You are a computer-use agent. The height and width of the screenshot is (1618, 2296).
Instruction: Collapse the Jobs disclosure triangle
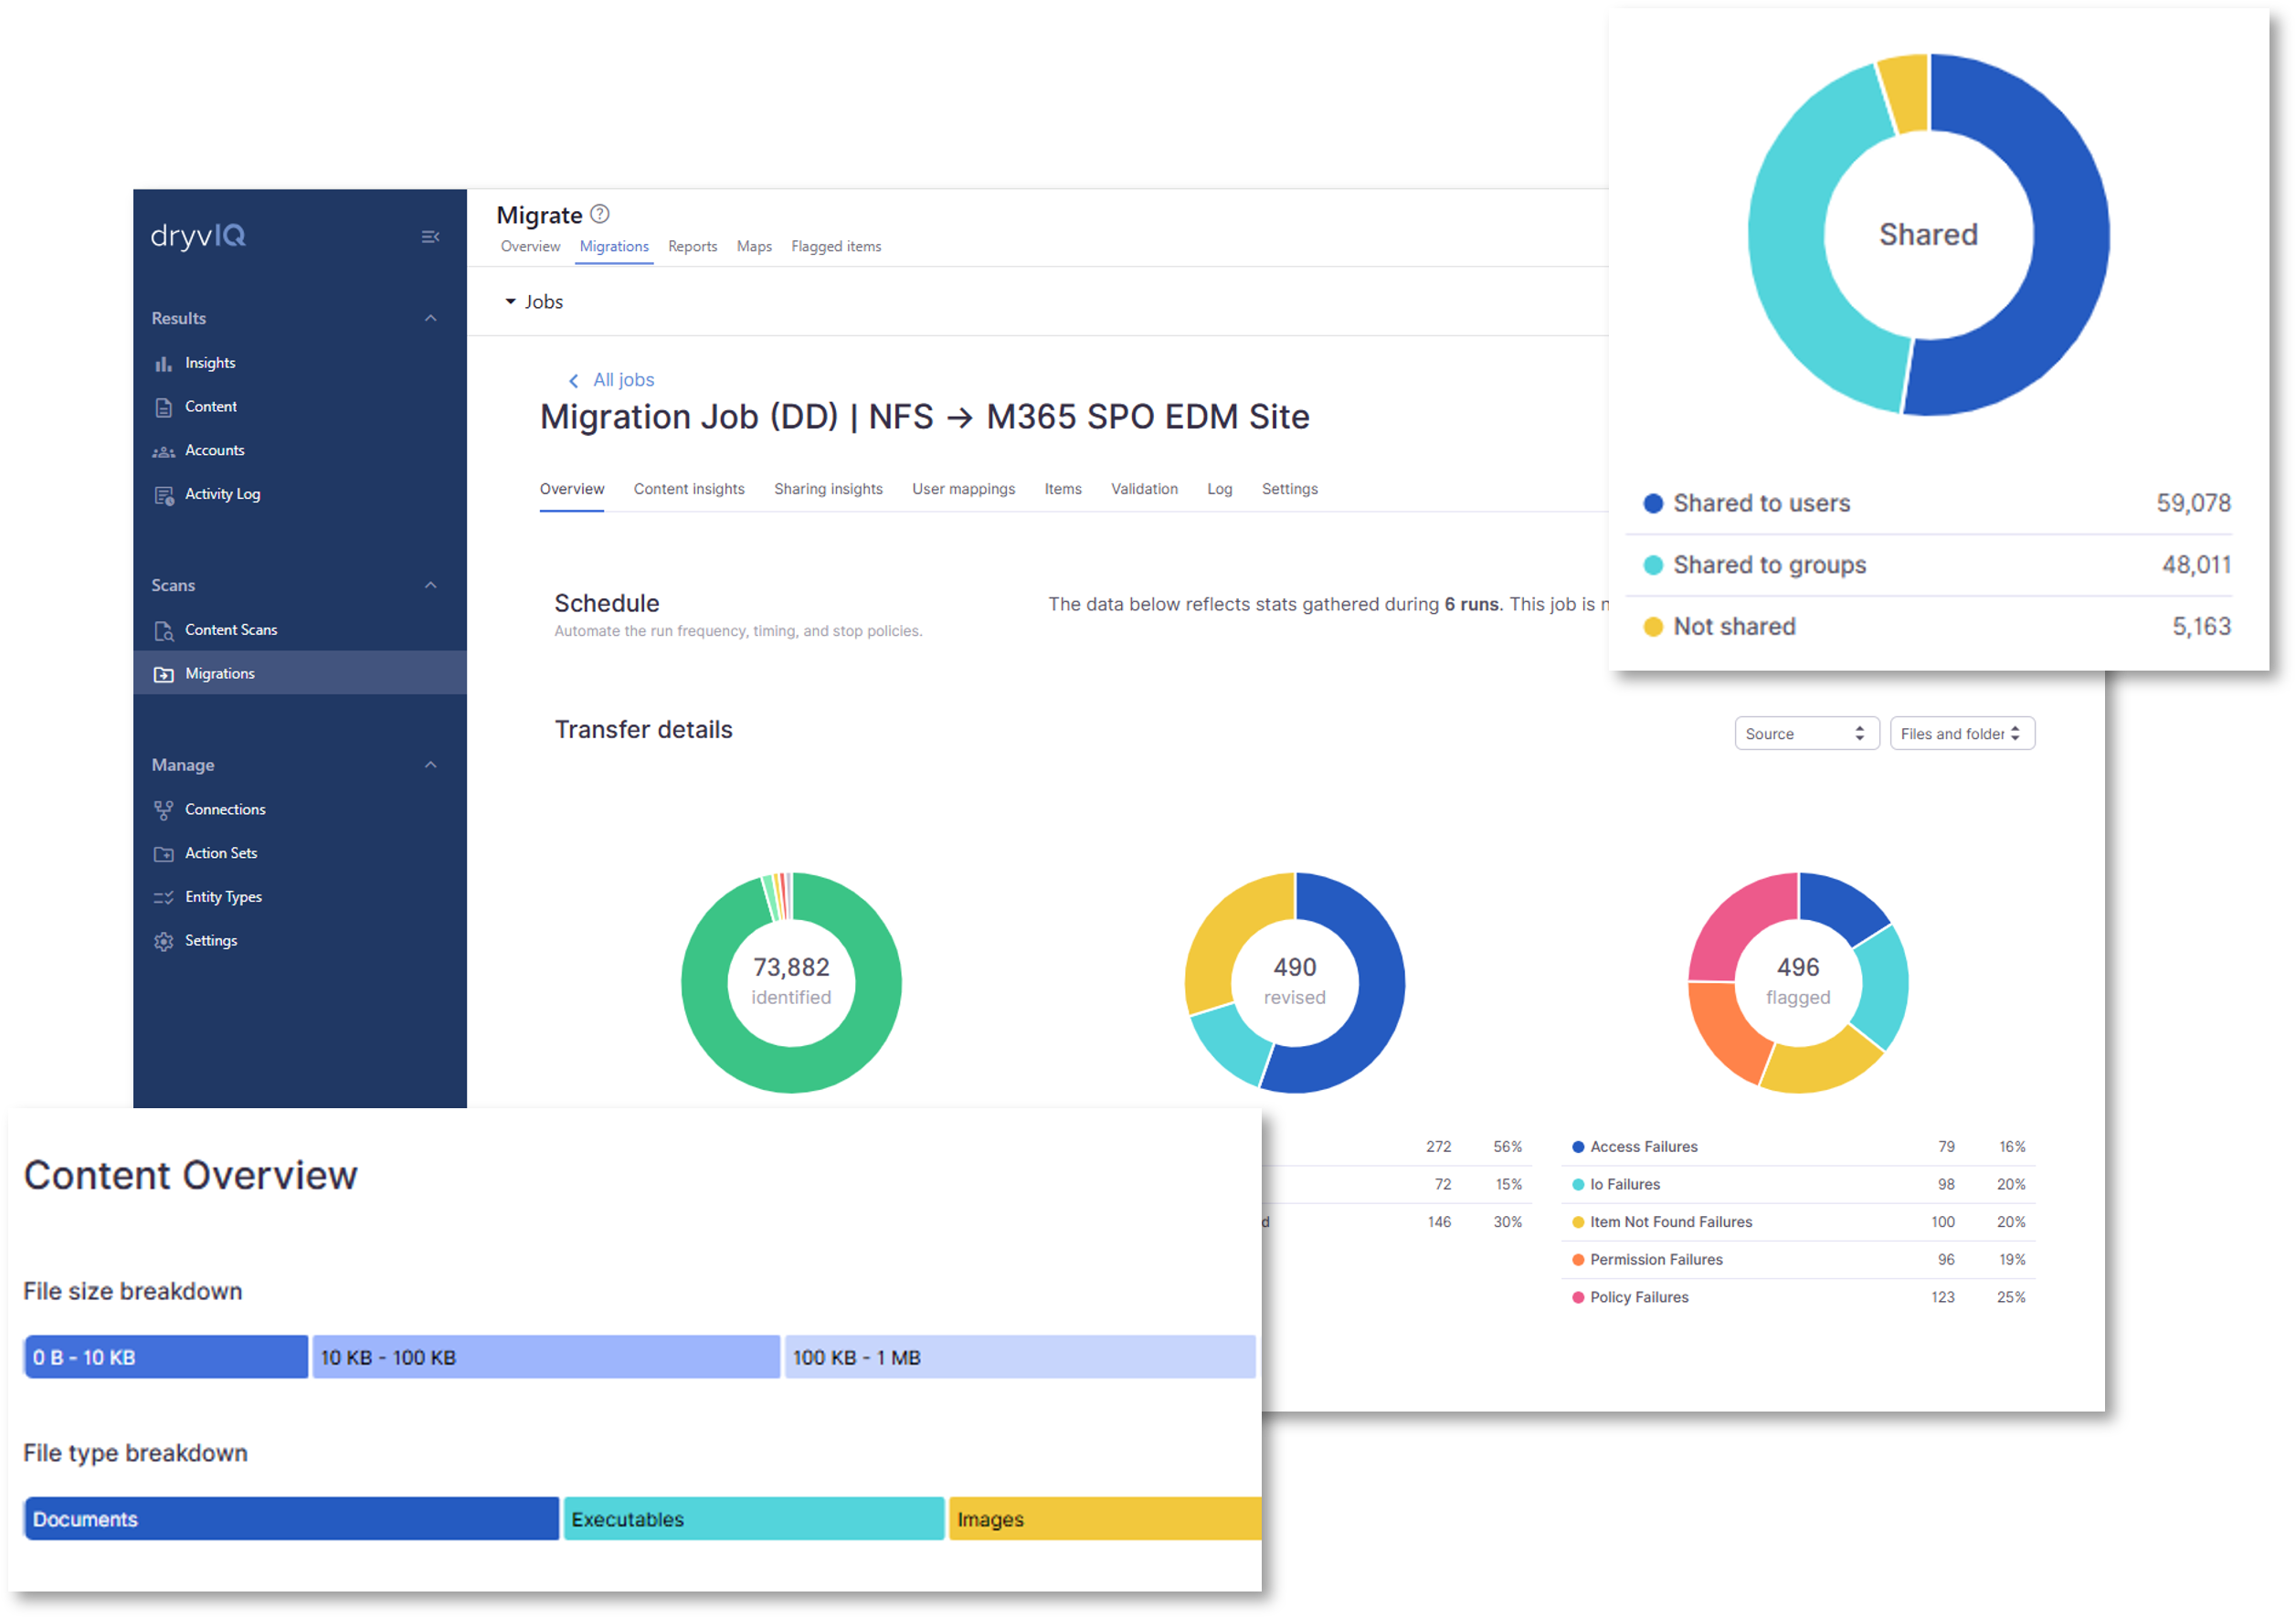tap(510, 302)
